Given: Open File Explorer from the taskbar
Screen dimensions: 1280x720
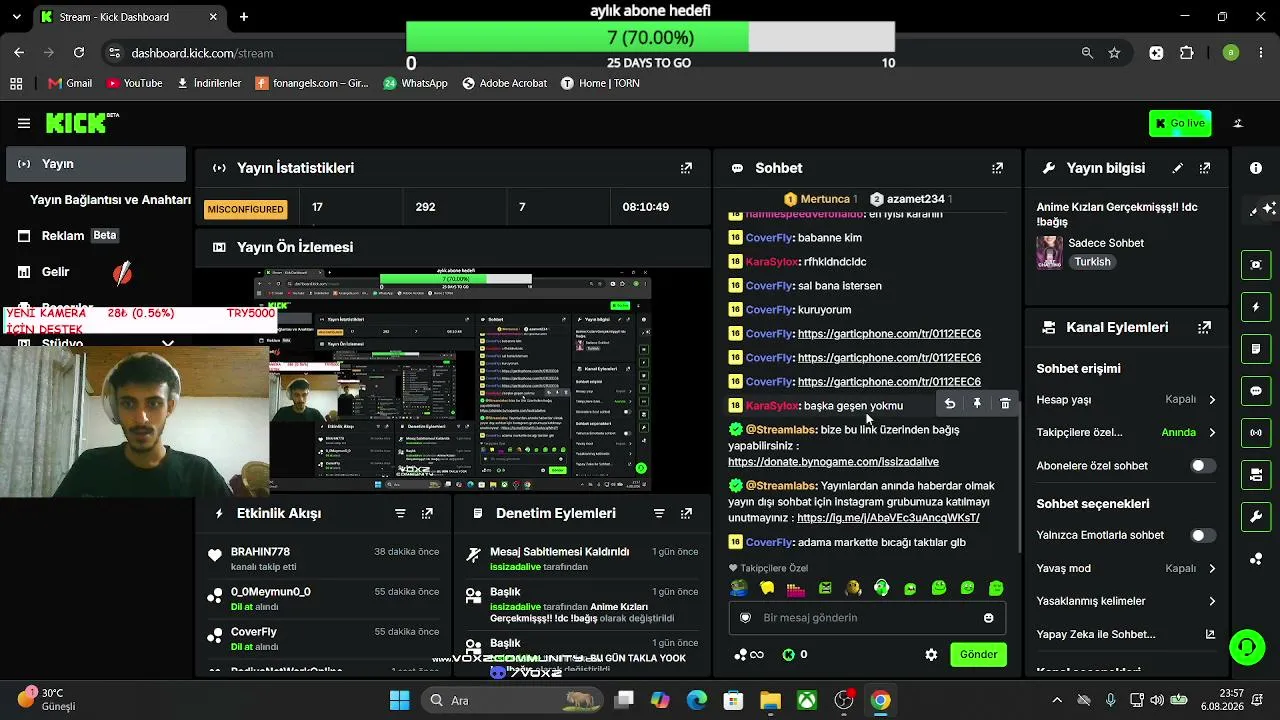Looking at the screenshot, I should pyautogui.click(x=770, y=700).
